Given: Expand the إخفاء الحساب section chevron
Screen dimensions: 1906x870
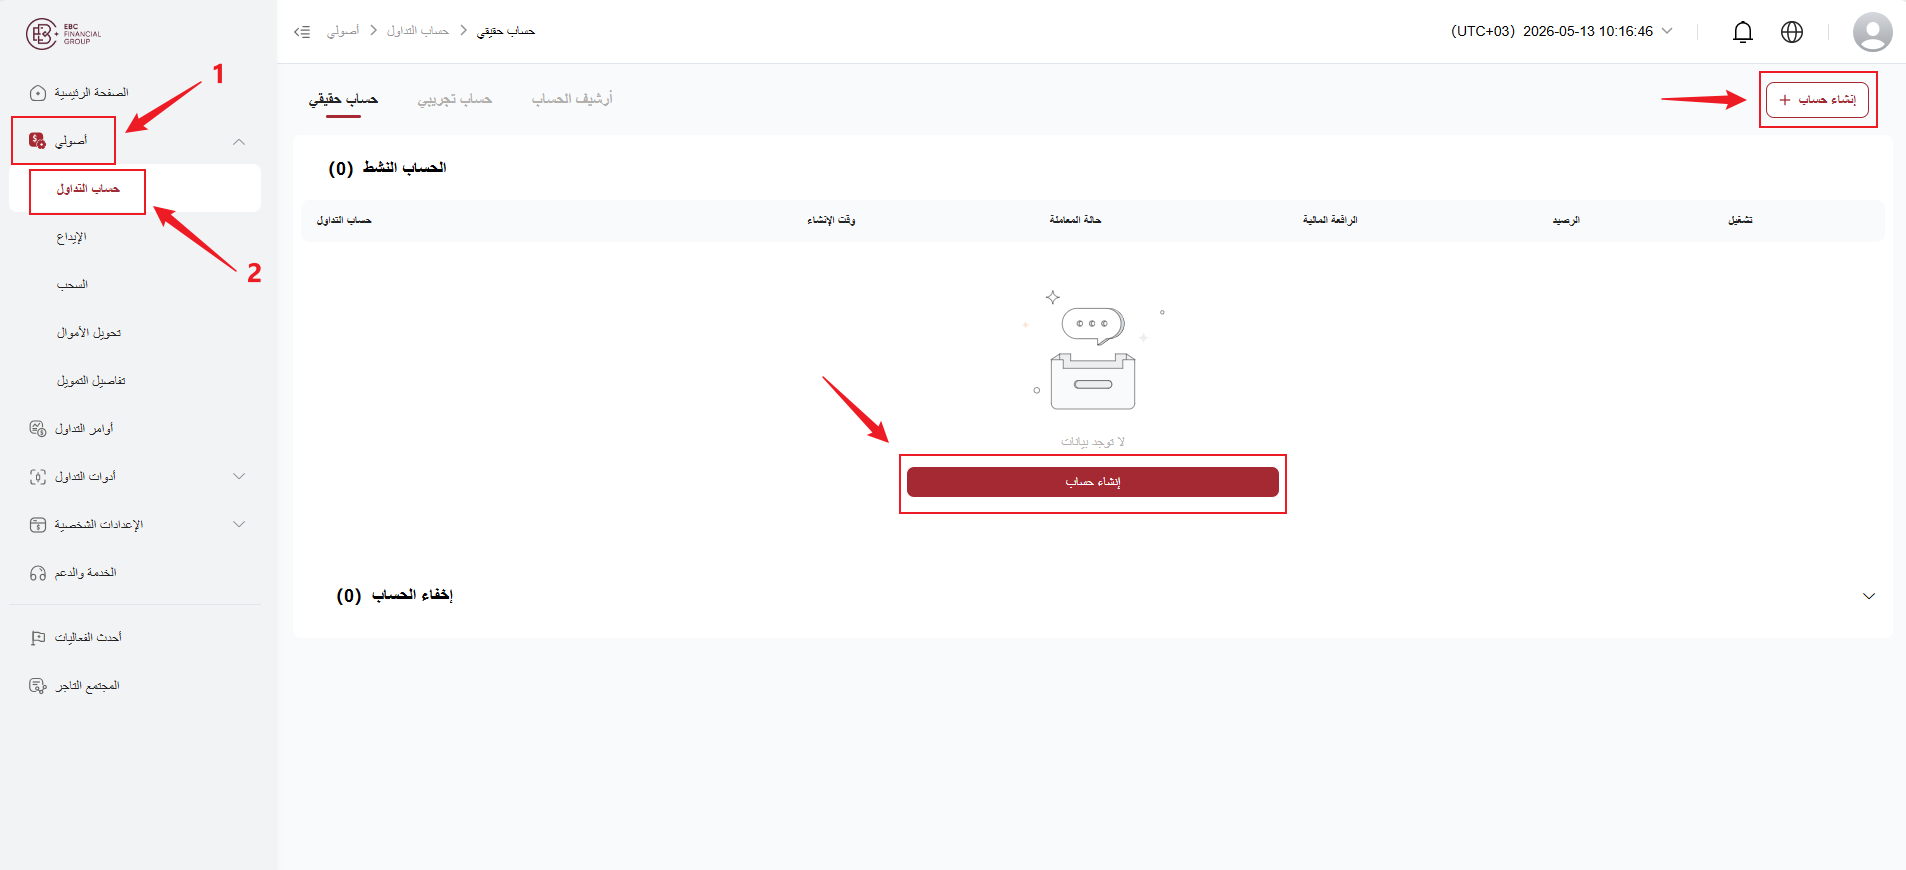Looking at the screenshot, I should (1868, 596).
